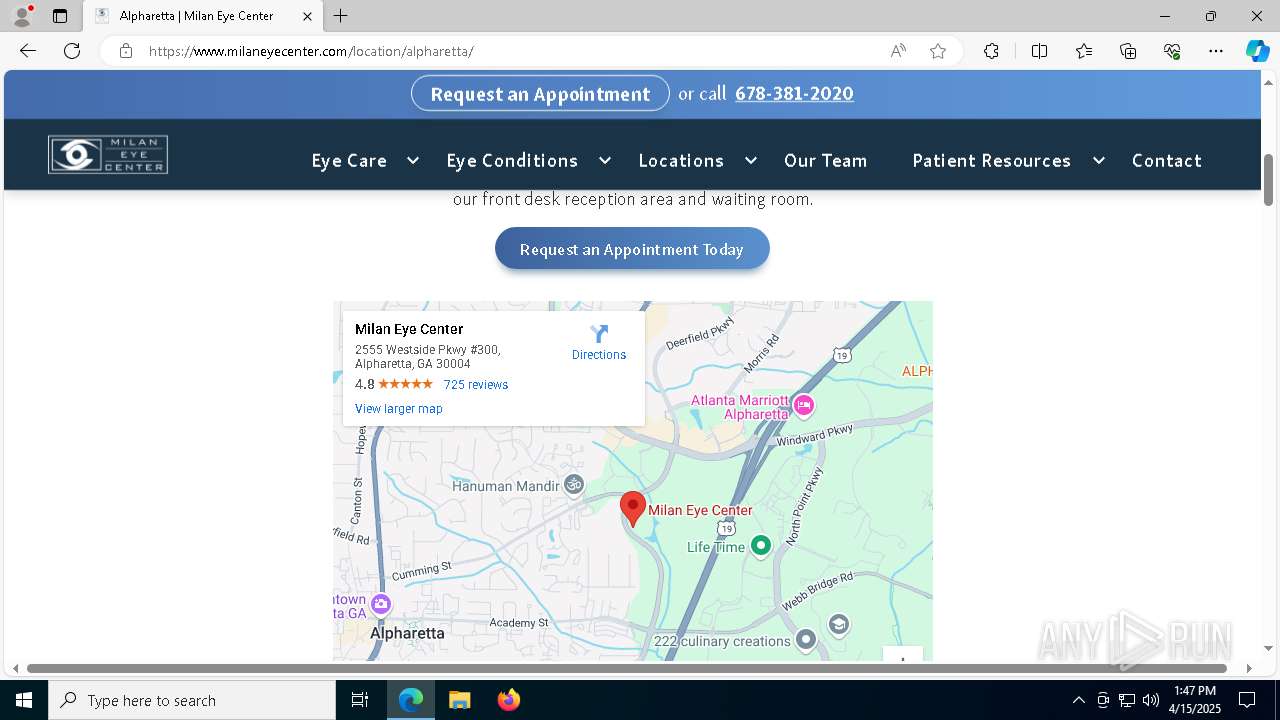
Task: Add page to favorites star icon
Action: [x=938, y=51]
